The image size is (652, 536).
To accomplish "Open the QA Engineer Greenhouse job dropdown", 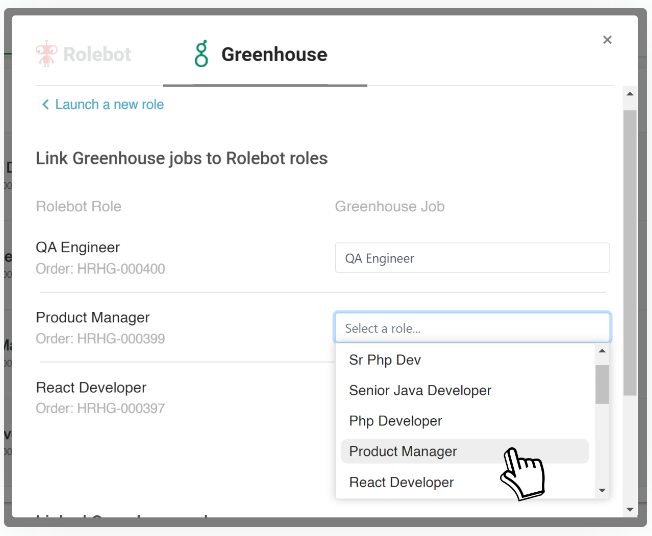I will 472,258.
